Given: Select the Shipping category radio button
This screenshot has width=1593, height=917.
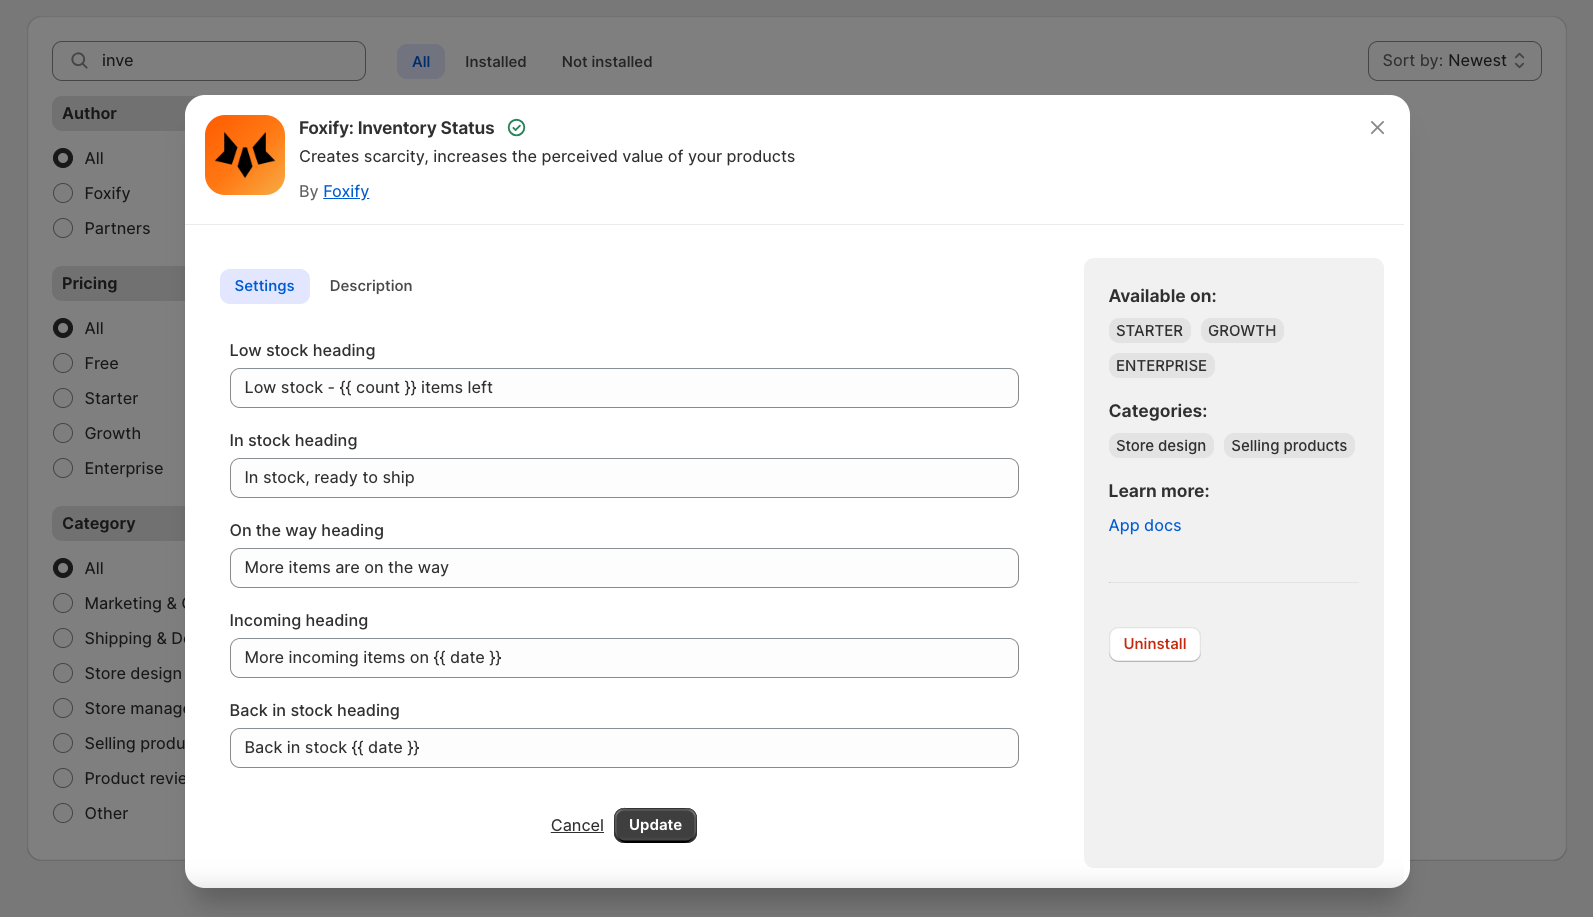Looking at the screenshot, I should 63,638.
